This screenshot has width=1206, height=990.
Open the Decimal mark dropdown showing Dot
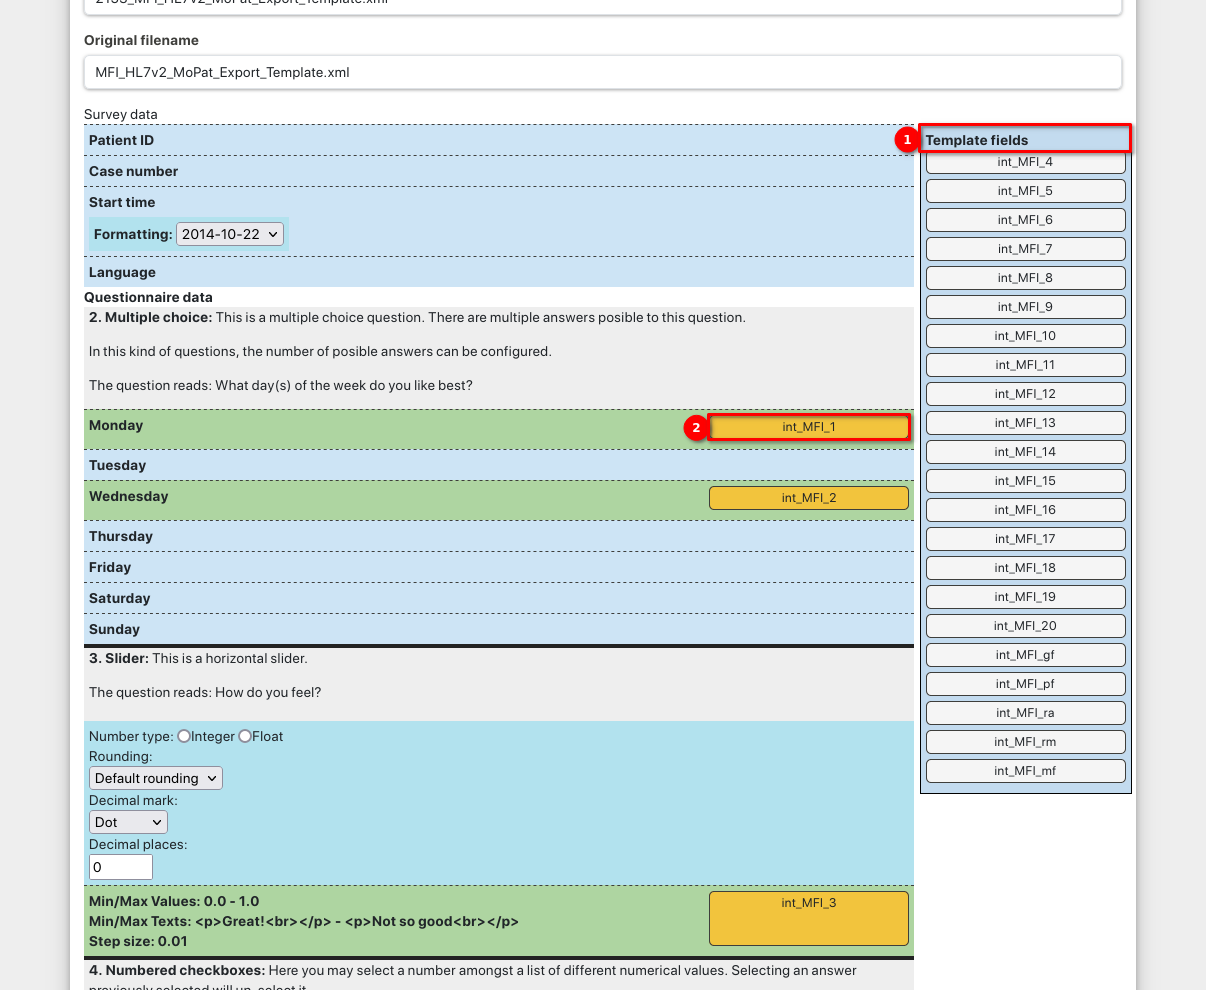point(127,821)
